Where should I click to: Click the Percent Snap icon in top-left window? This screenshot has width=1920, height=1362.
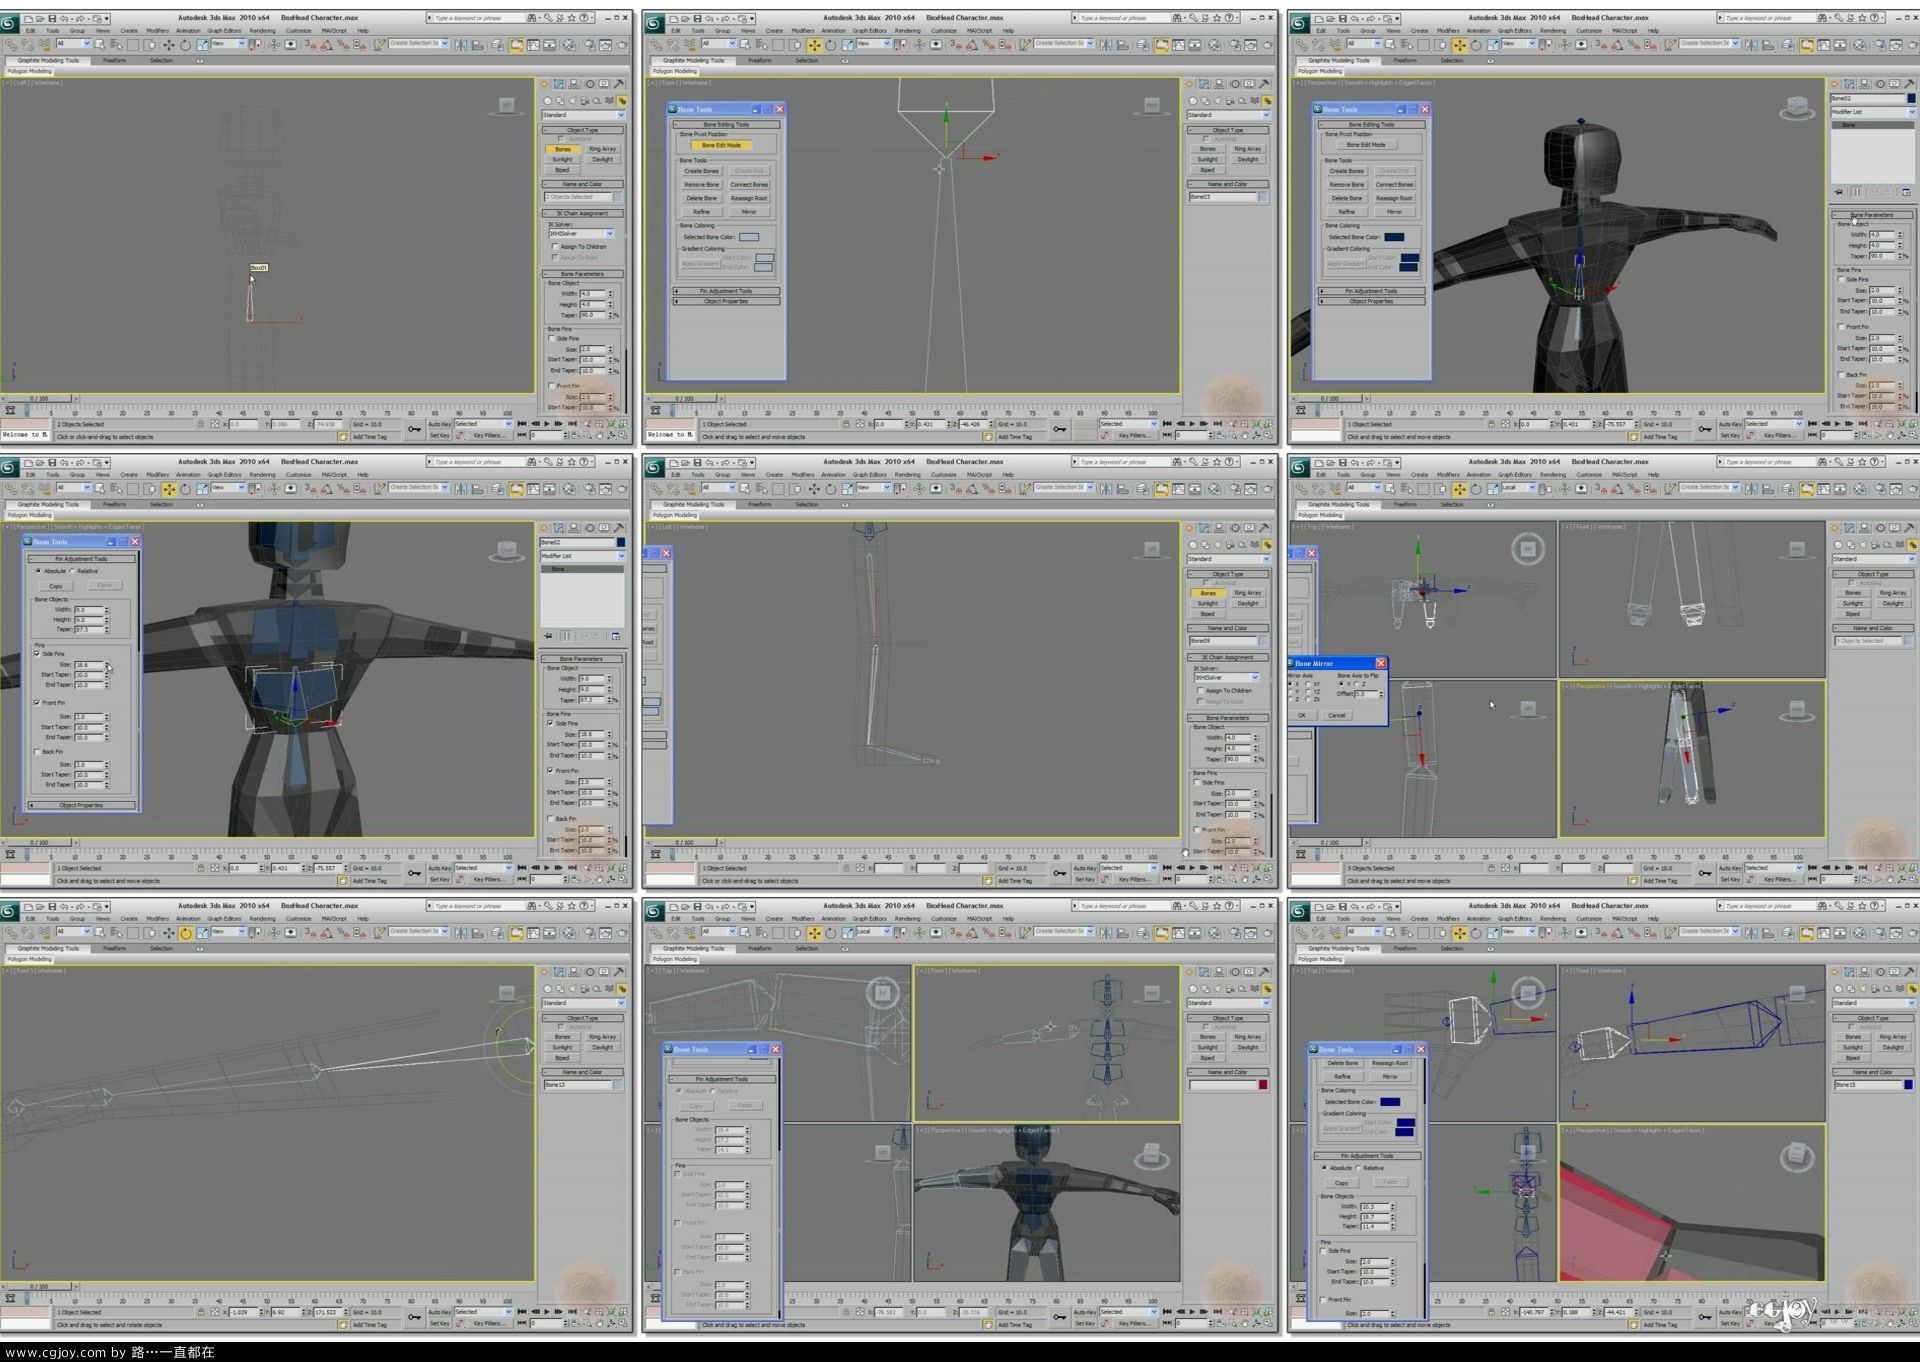[343, 45]
